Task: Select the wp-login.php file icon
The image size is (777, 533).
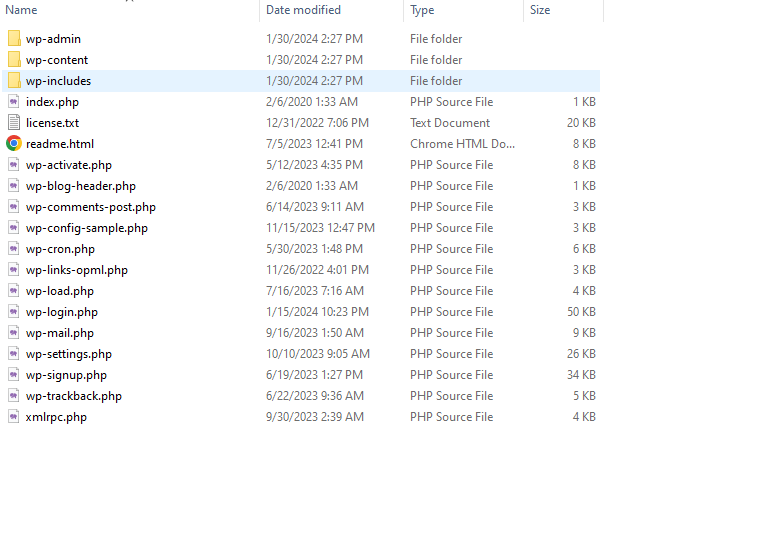Action: 14,312
